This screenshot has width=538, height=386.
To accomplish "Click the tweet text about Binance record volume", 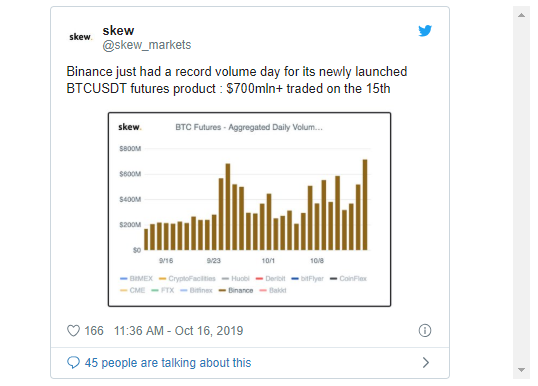I will (237, 80).
